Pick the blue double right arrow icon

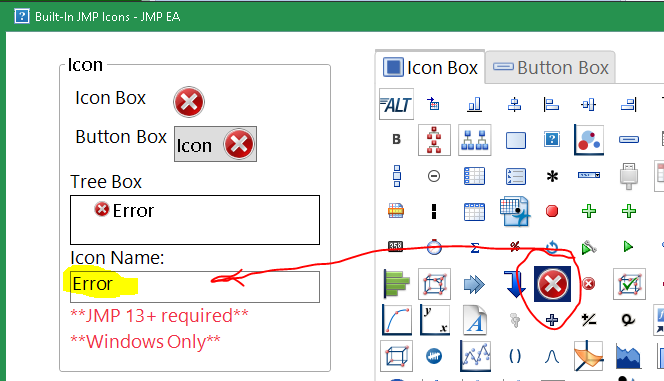[474, 284]
